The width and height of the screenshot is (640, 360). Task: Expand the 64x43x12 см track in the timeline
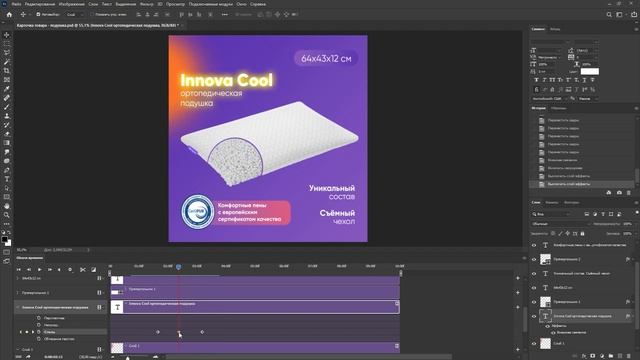click(x=18, y=278)
